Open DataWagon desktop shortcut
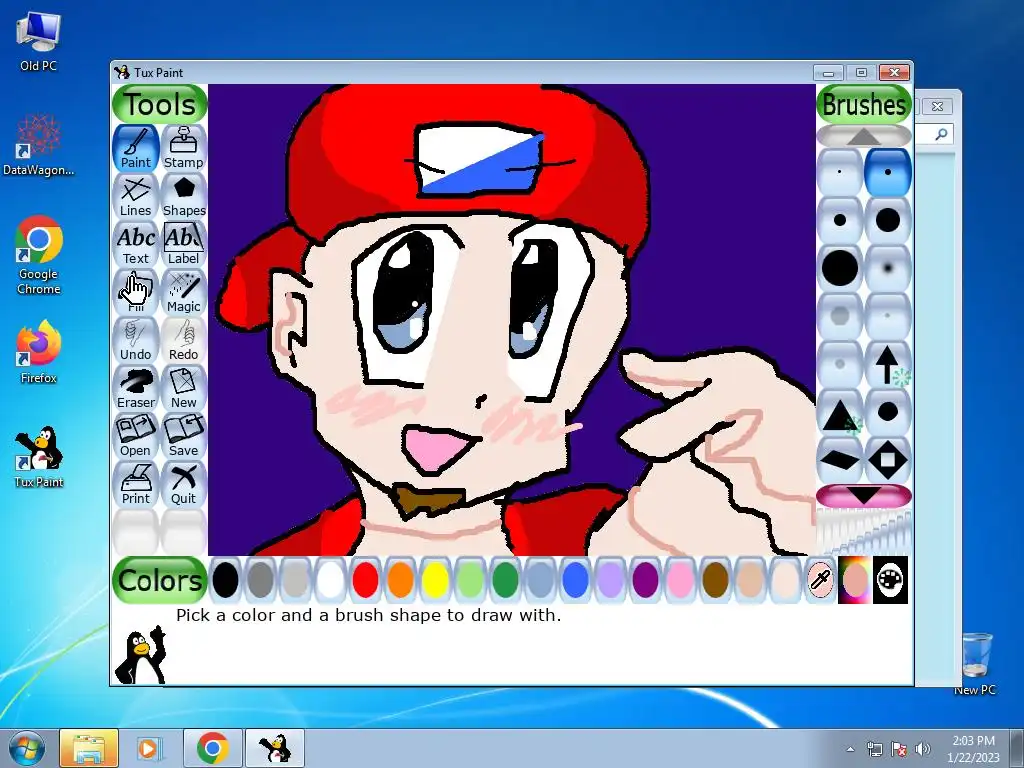This screenshot has width=1024, height=768. click(39, 144)
